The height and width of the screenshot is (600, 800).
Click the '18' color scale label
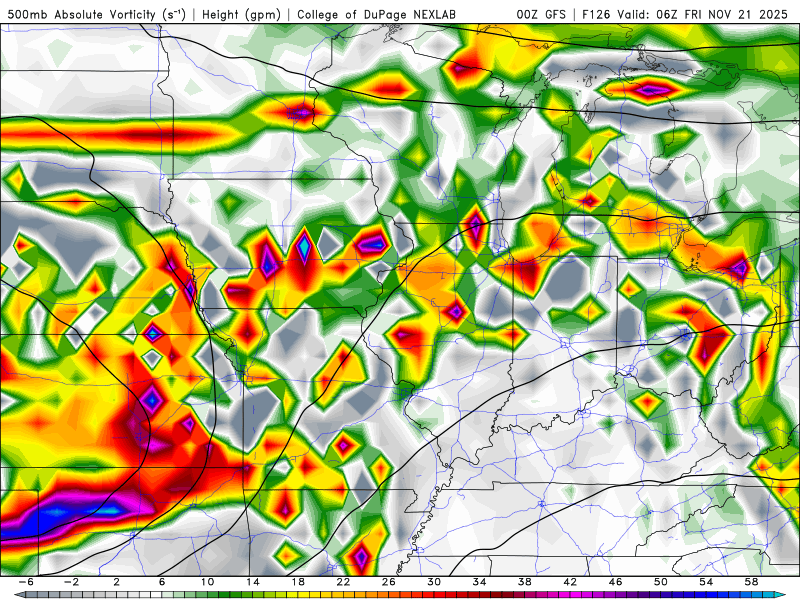pos(298,582)
